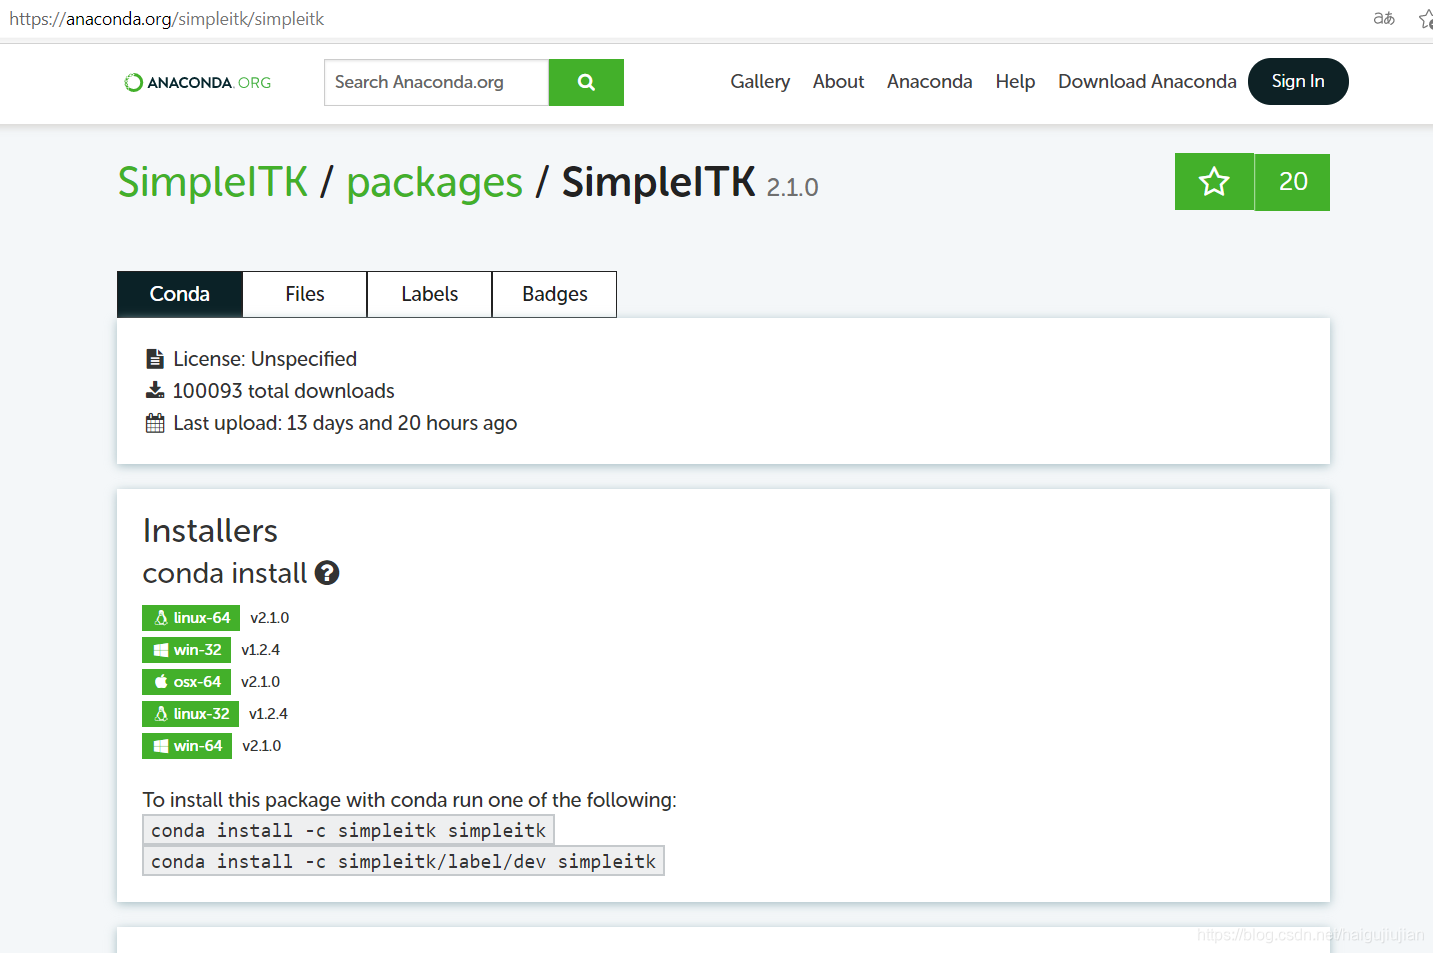This screenshot has width=1433, height=953.
Task: Click the Download Anaconda menu item
Action: 1146,82
